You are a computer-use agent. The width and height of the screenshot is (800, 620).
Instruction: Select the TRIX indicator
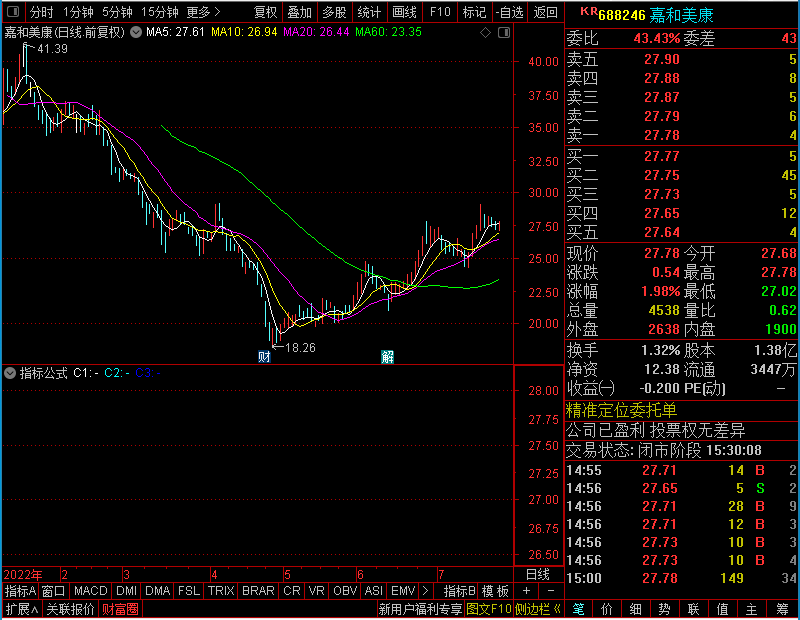[x=221, y=591]
